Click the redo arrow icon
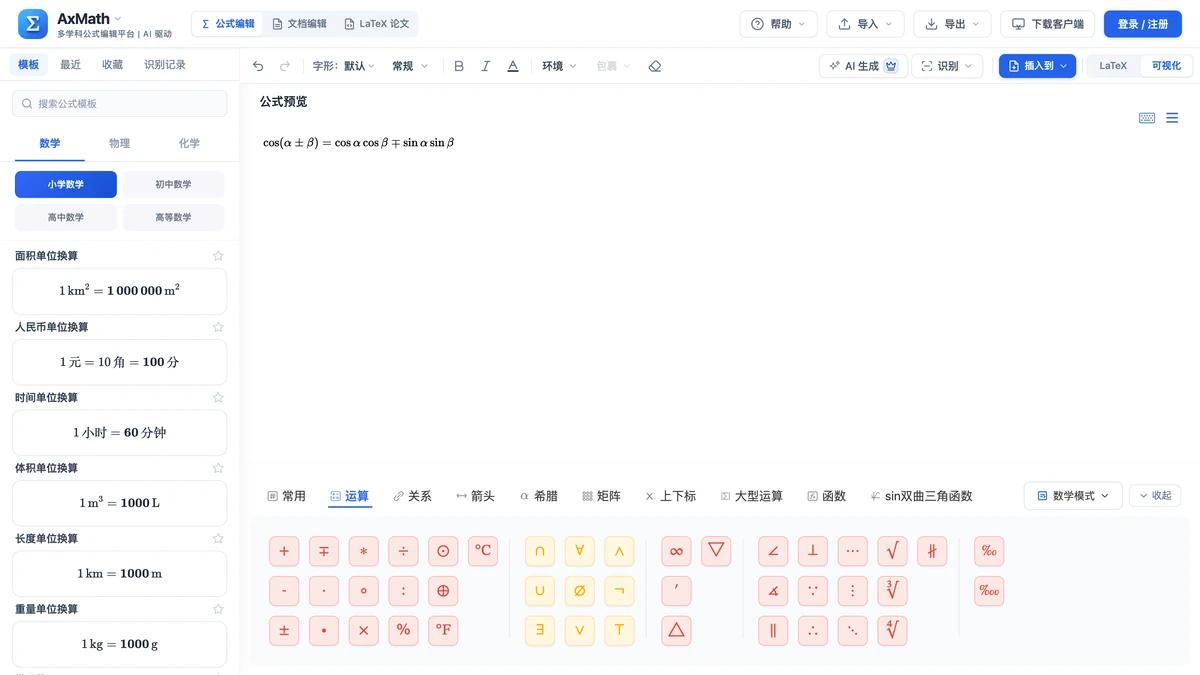The image size is (1200, 675). coord(285,66)
